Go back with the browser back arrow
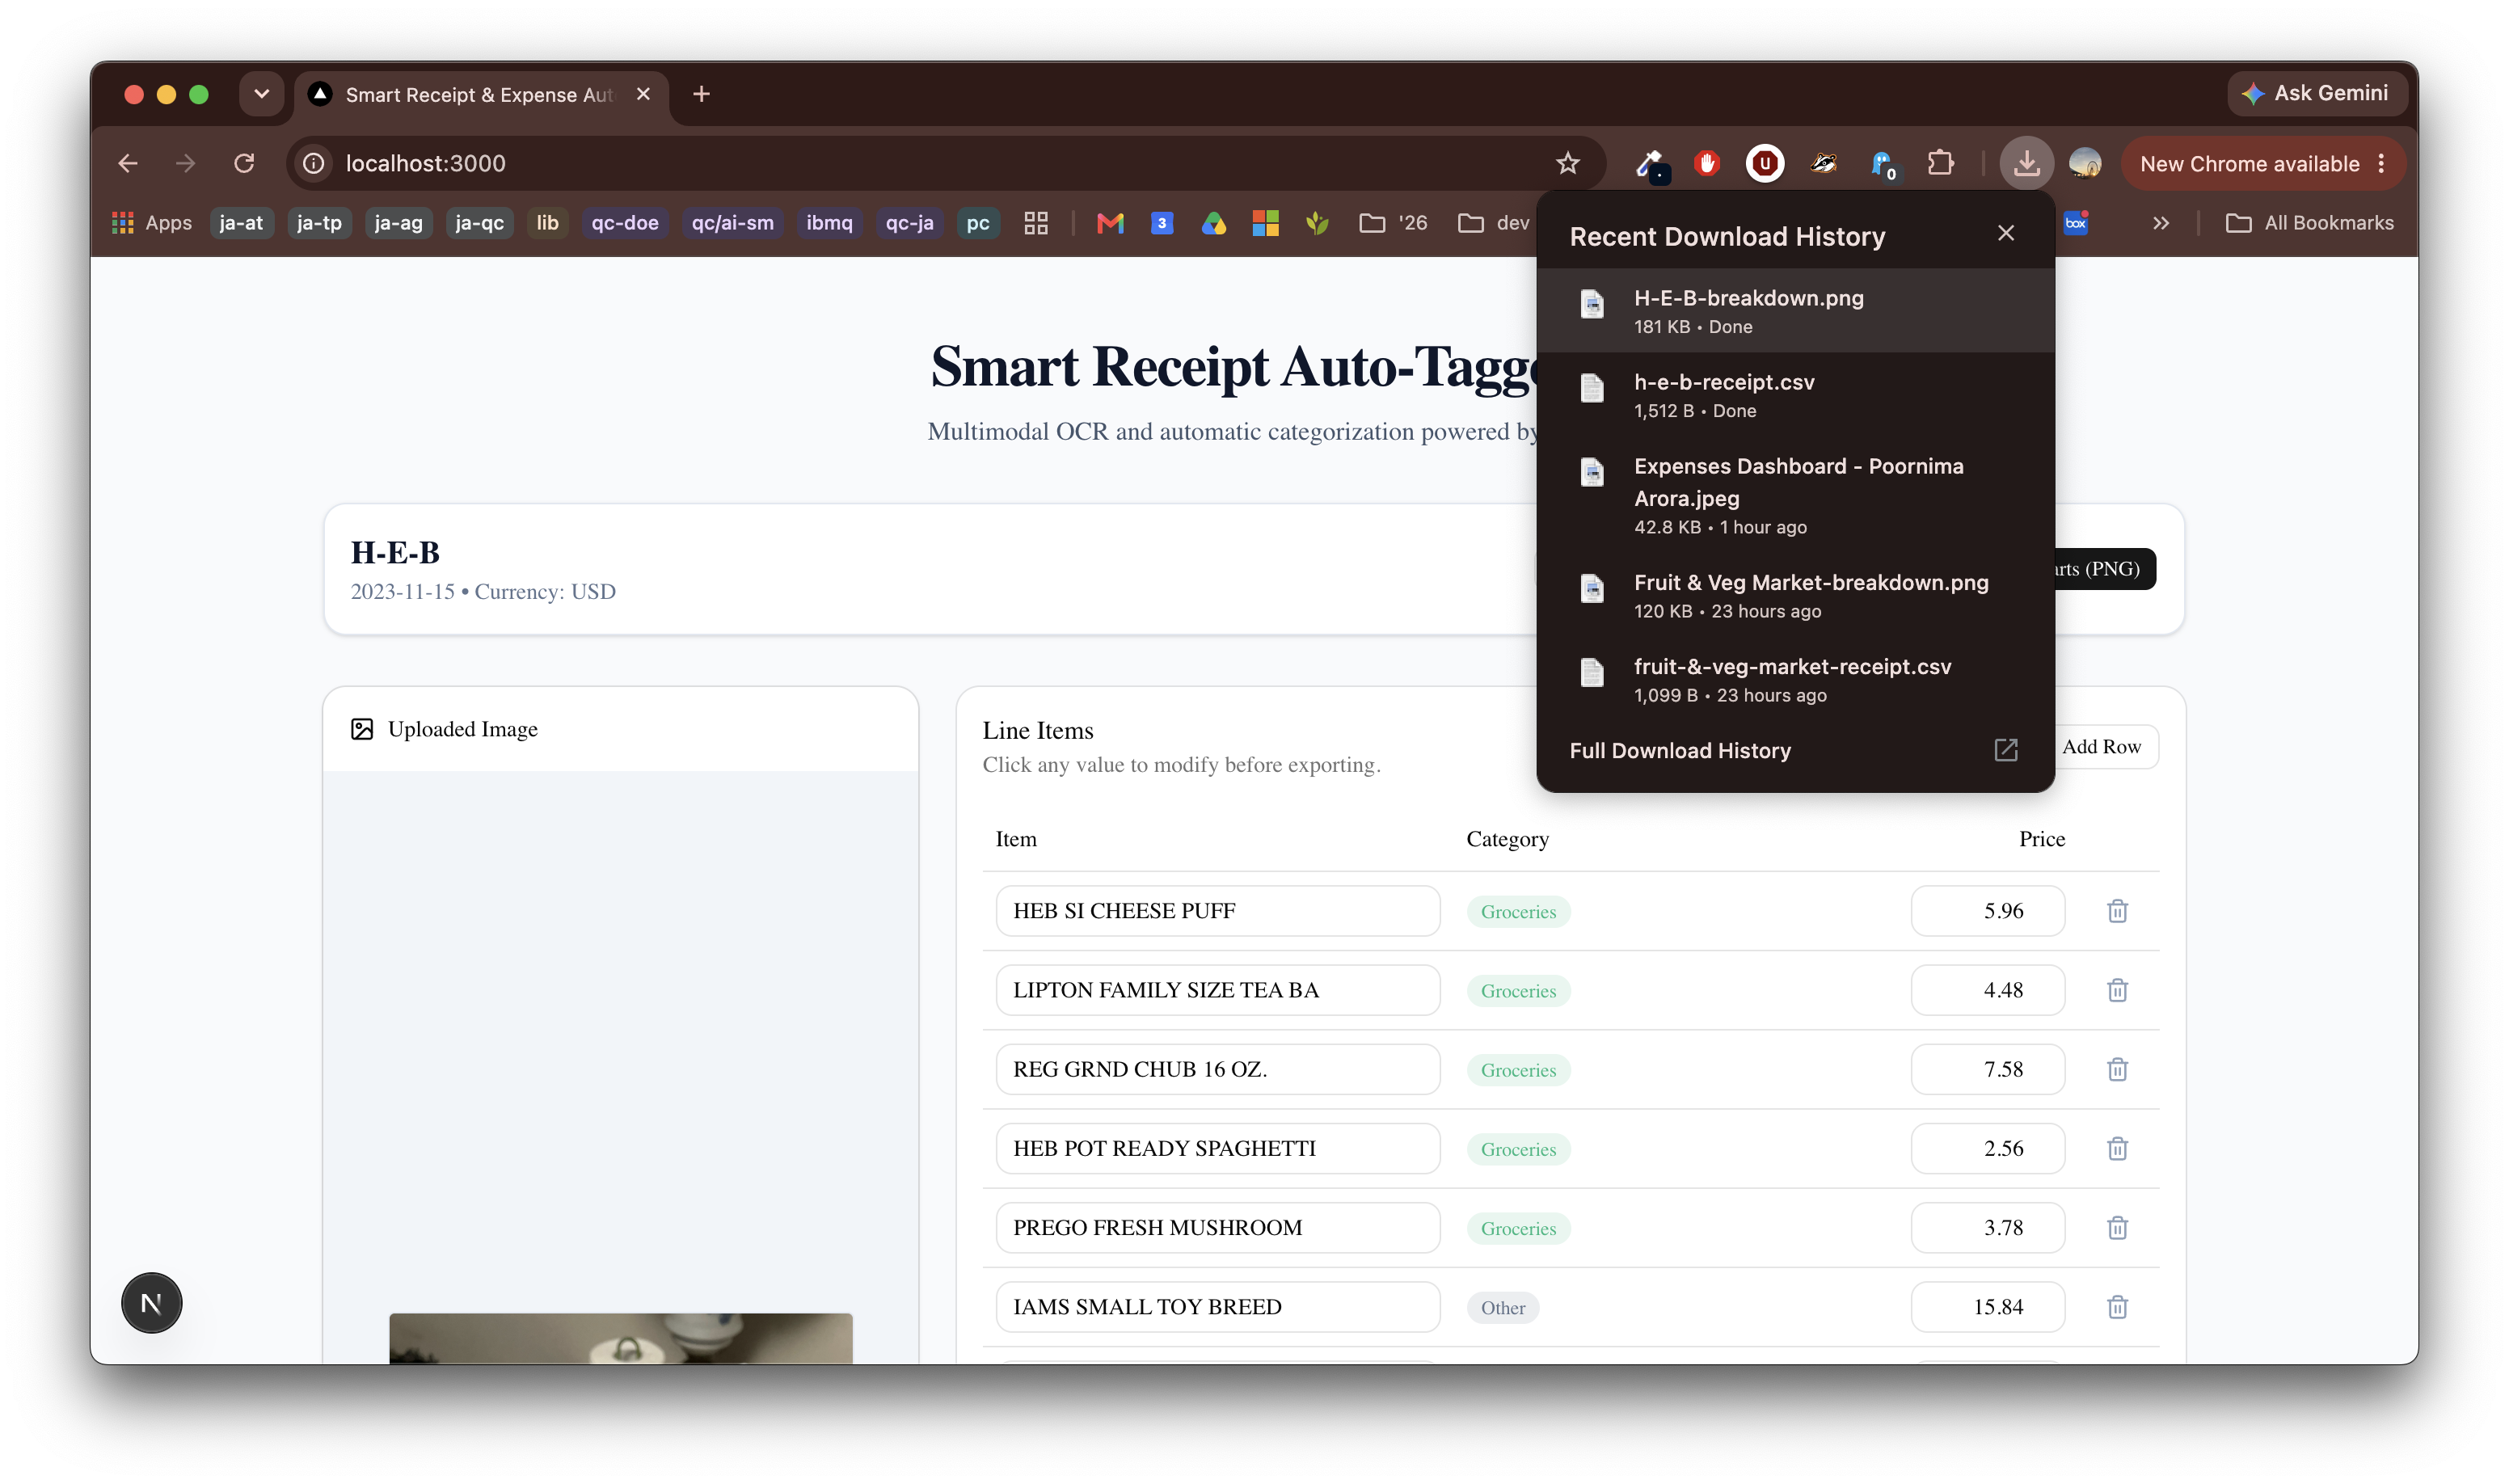Viewport: 2509px width, 1484px height. pos(128,163)
